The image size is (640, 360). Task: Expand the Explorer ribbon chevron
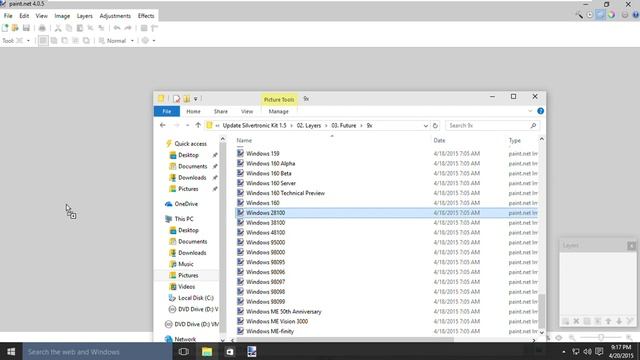[x=530, y=111]
